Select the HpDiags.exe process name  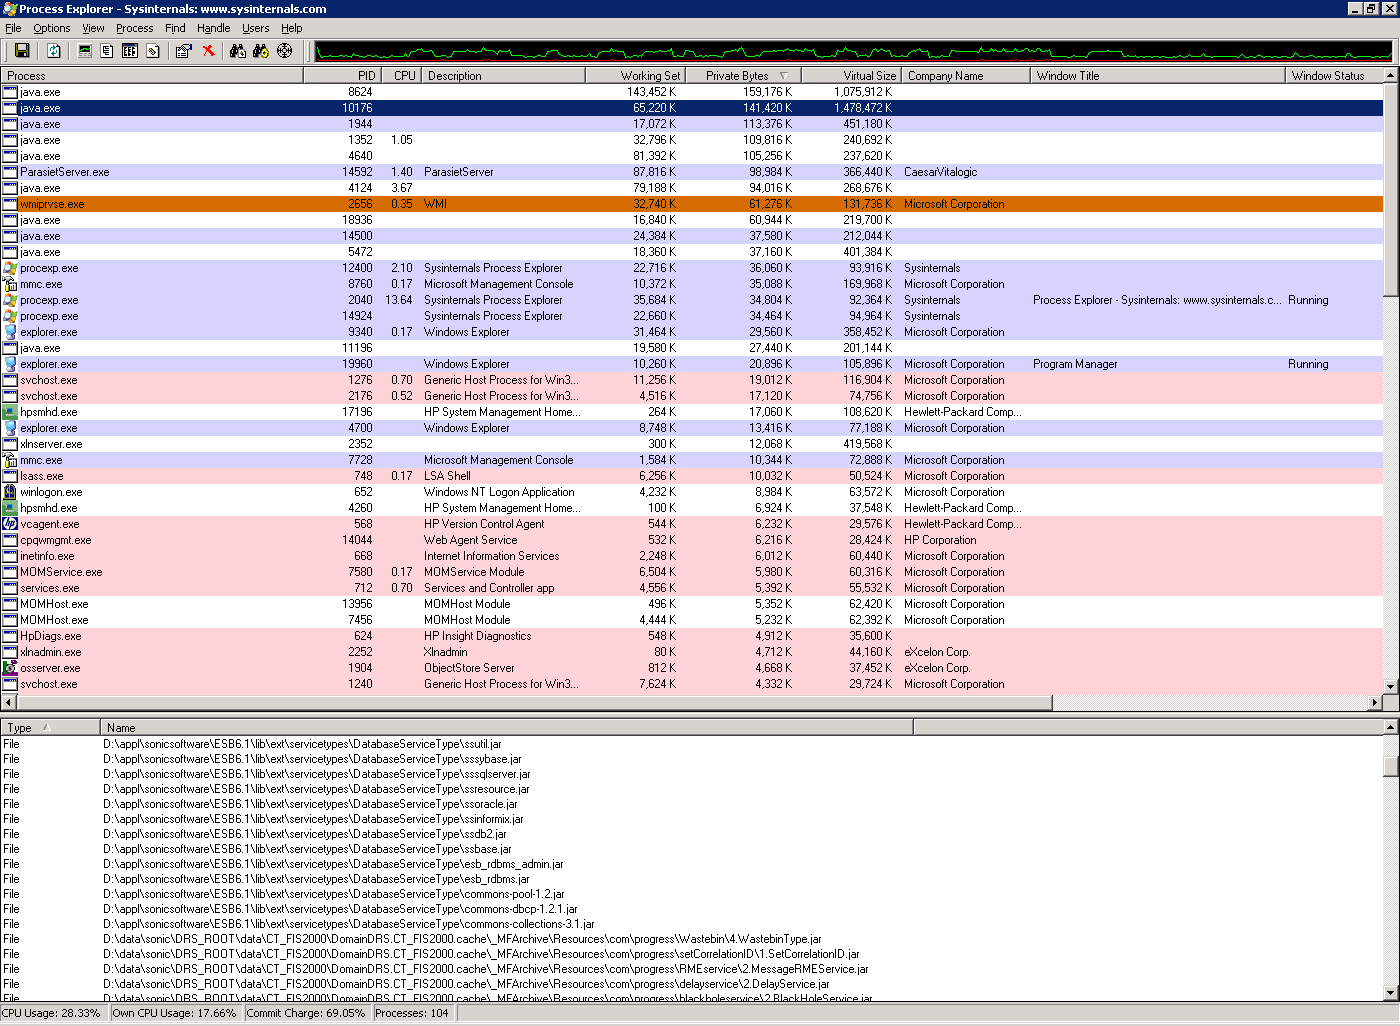click(51, 636)
